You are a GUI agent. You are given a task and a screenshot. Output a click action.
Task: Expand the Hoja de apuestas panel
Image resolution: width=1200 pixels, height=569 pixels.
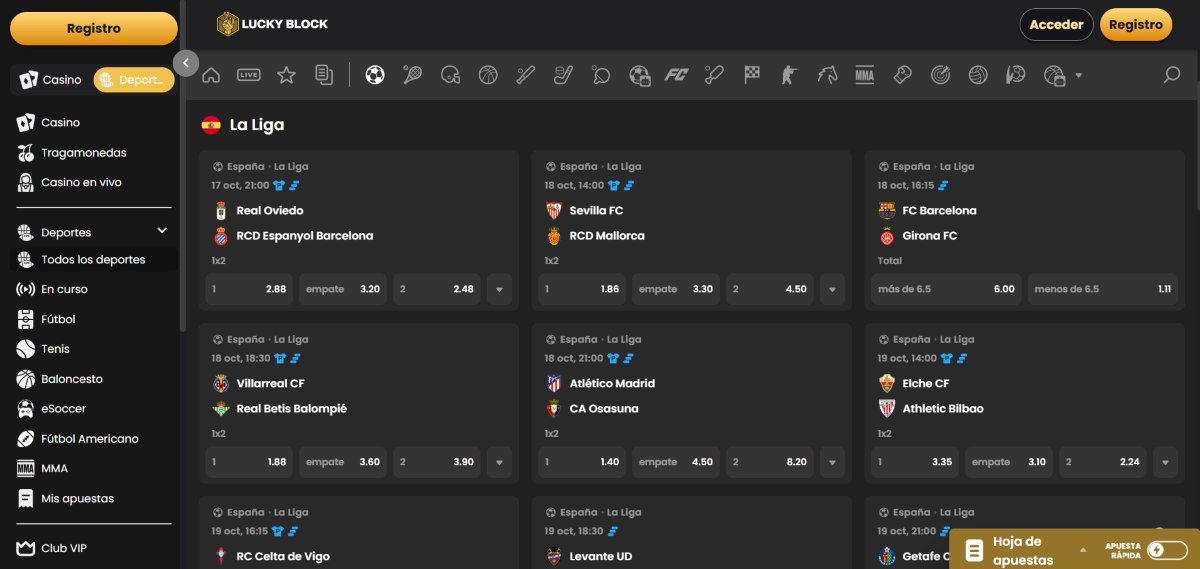tap(1083, 550)
